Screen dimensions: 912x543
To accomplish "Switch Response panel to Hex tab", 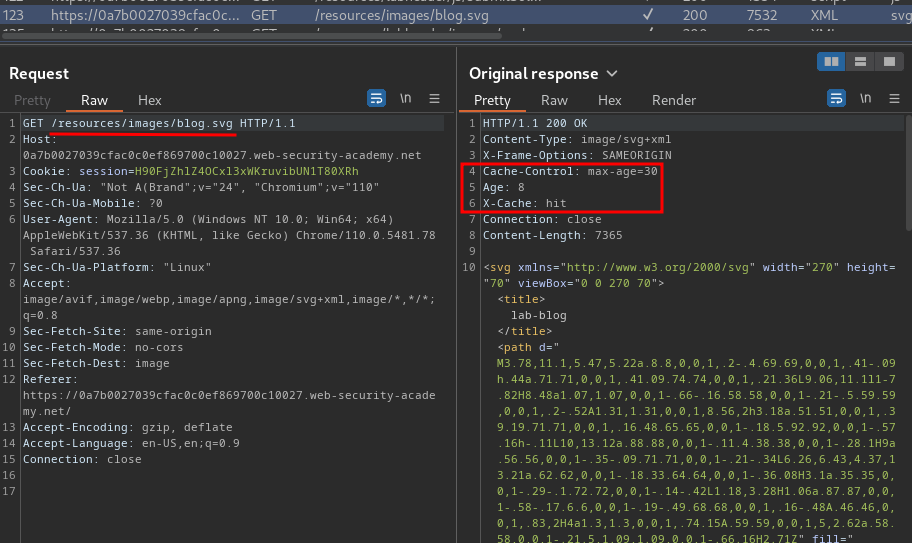I will pyautogui.click(x=610, y=100).
